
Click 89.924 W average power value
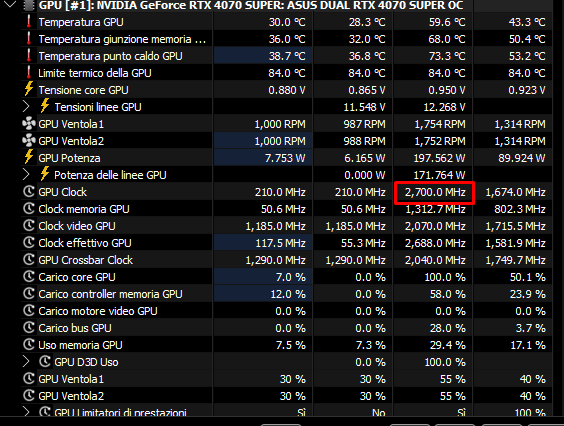click(x=522, y=158)
